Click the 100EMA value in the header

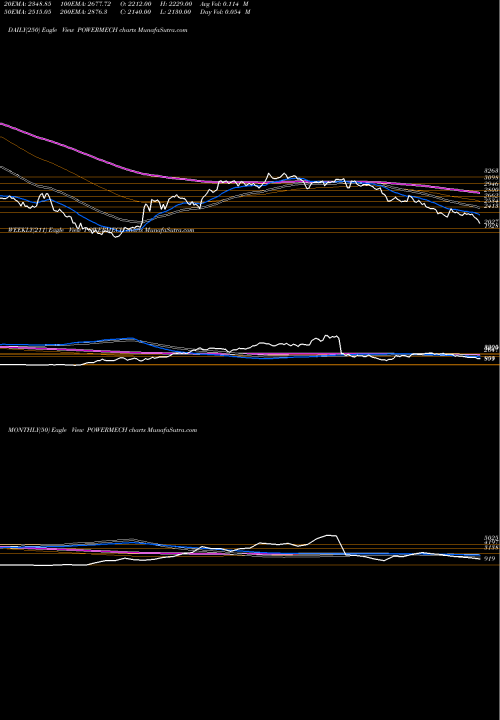click(x=86, y=4)
